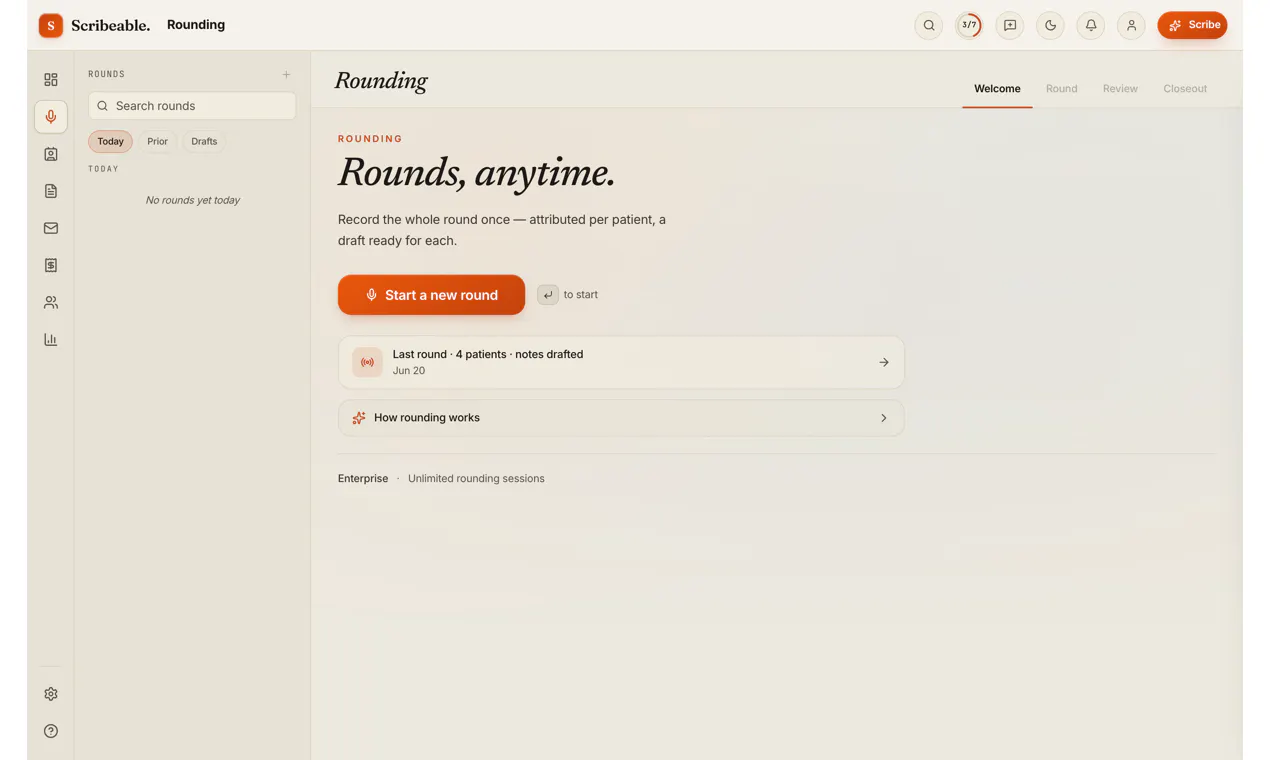Click the Scribeable S logo
The height and width of the screenshot is (760, 1270).
coord(51,25)
